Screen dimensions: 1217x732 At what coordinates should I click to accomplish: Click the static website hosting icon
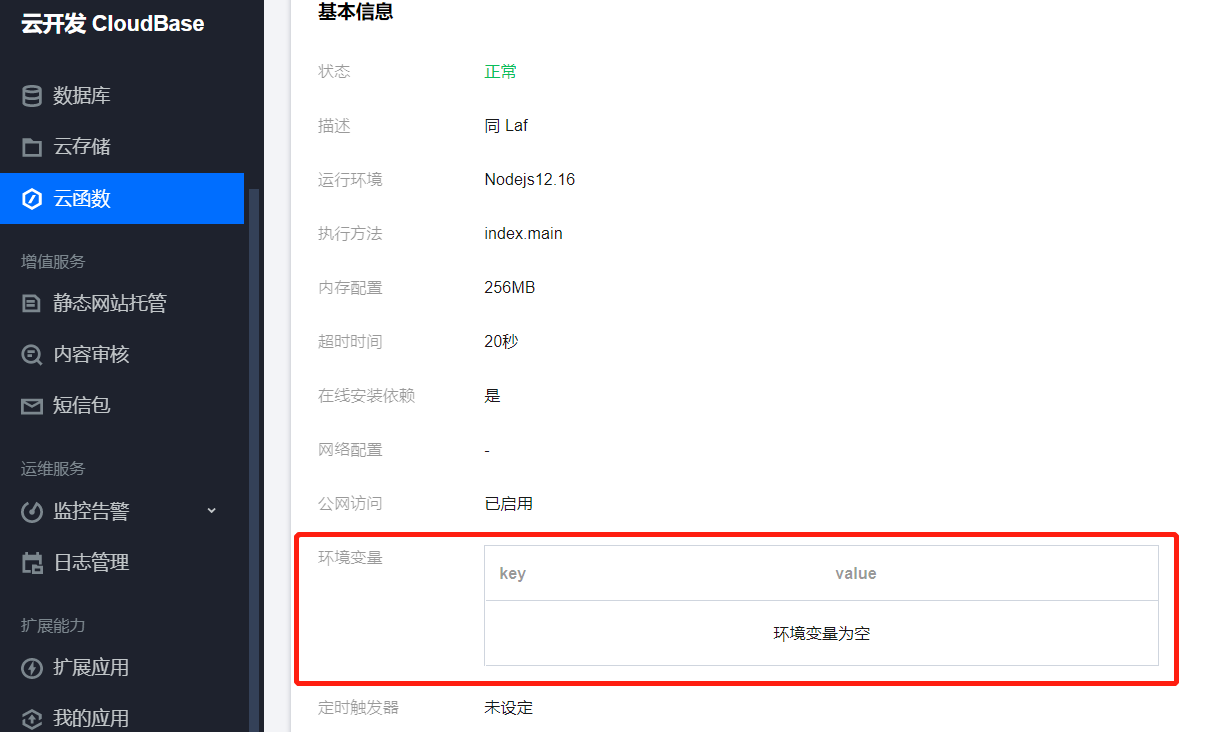(32, 303)
